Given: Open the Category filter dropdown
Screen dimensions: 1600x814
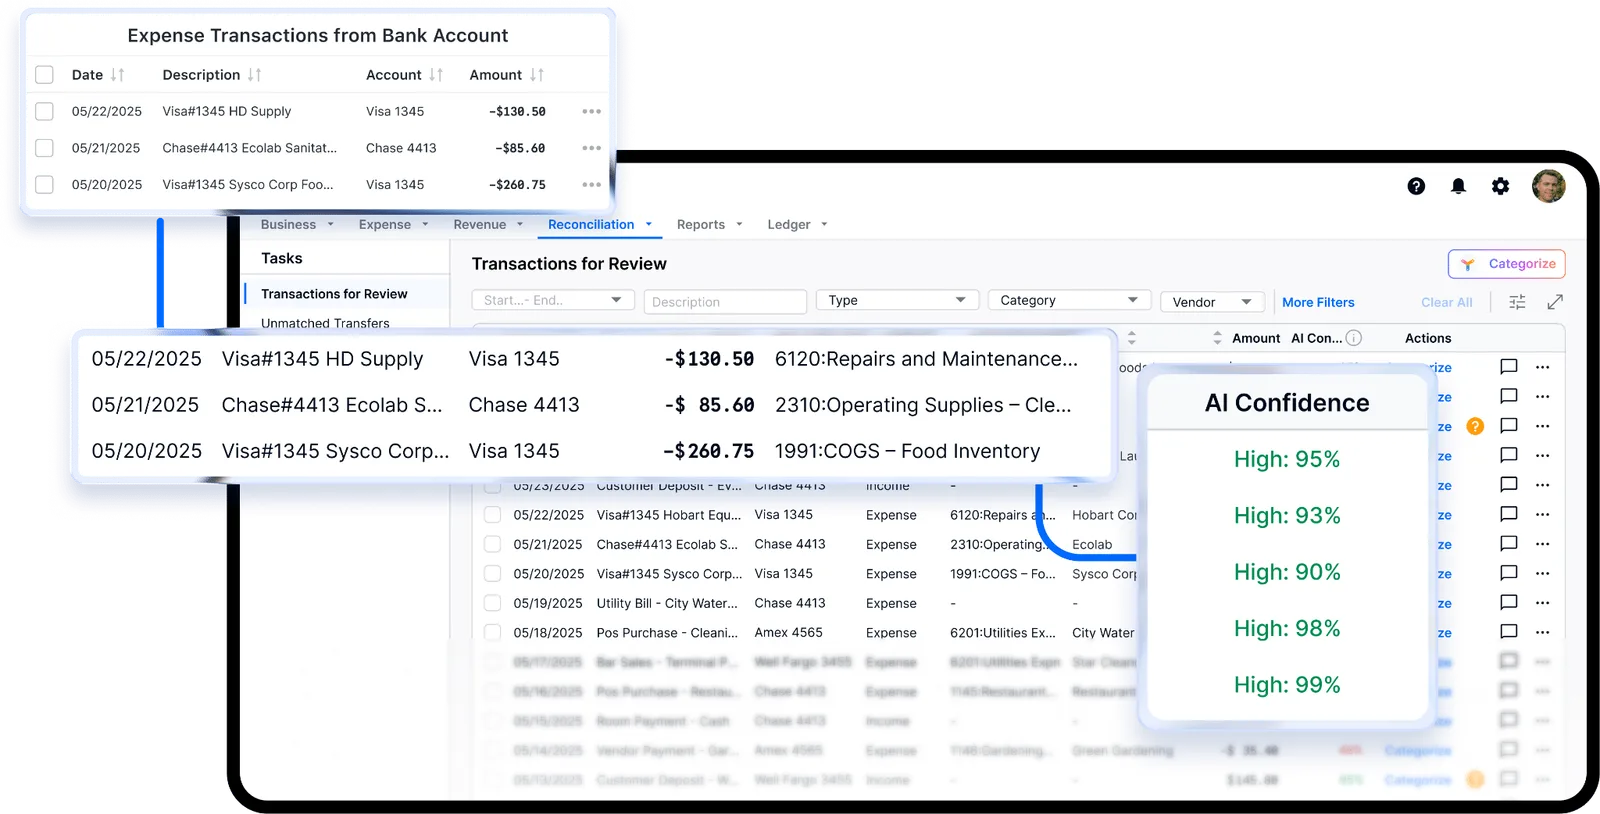Looking at the screenshot, I should (x=1069, y=301).
